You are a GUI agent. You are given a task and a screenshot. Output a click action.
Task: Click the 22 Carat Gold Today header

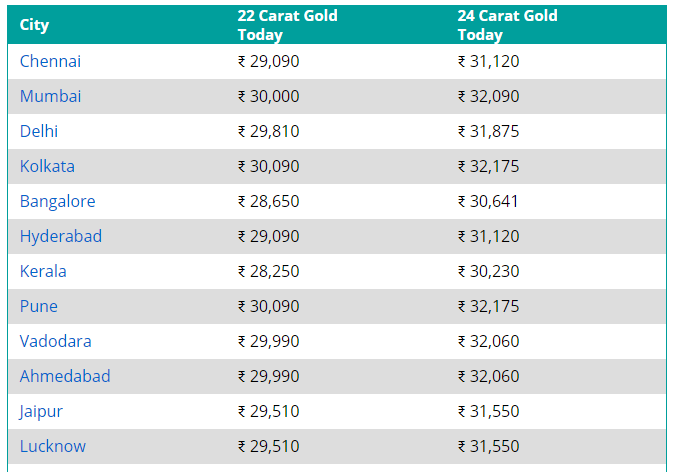[x=288, y=25]
